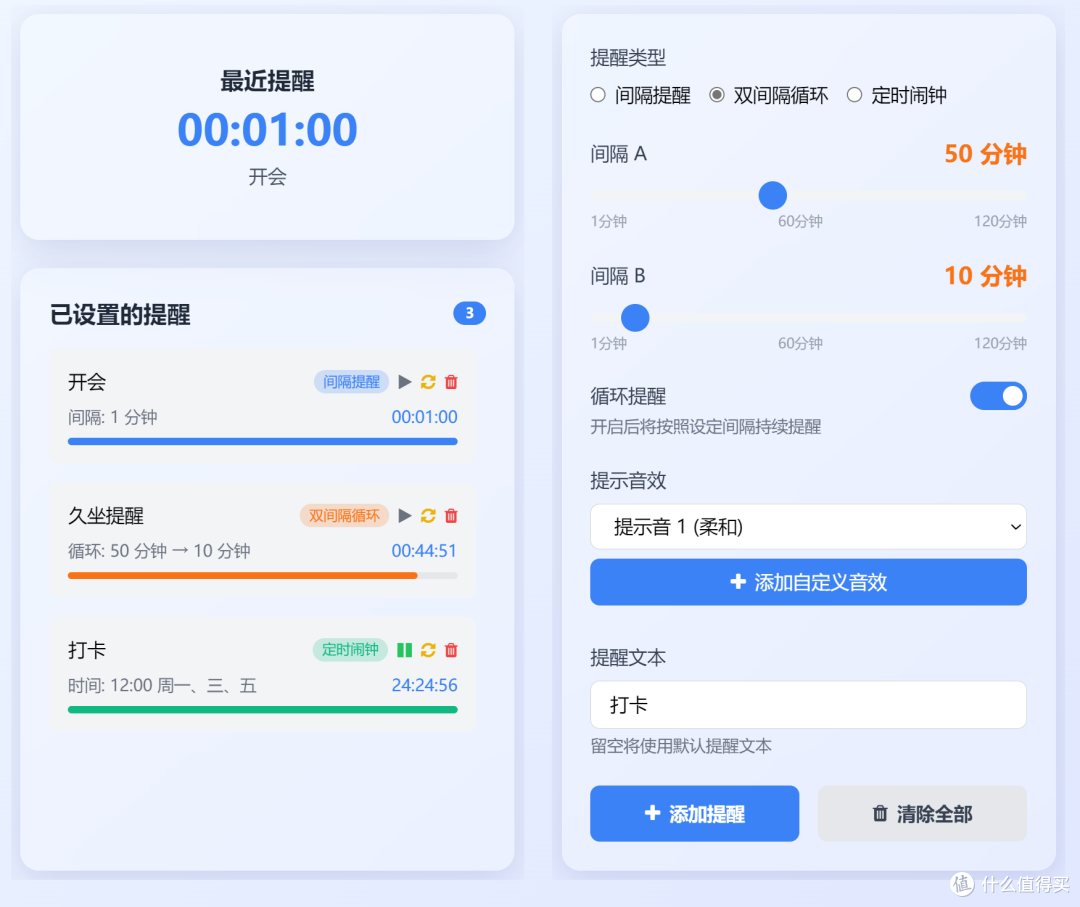This screenshot has height=907, width=1080.
Task: Click the 定时闹钟 tag on 打卡
Action: tap(350, 649)
